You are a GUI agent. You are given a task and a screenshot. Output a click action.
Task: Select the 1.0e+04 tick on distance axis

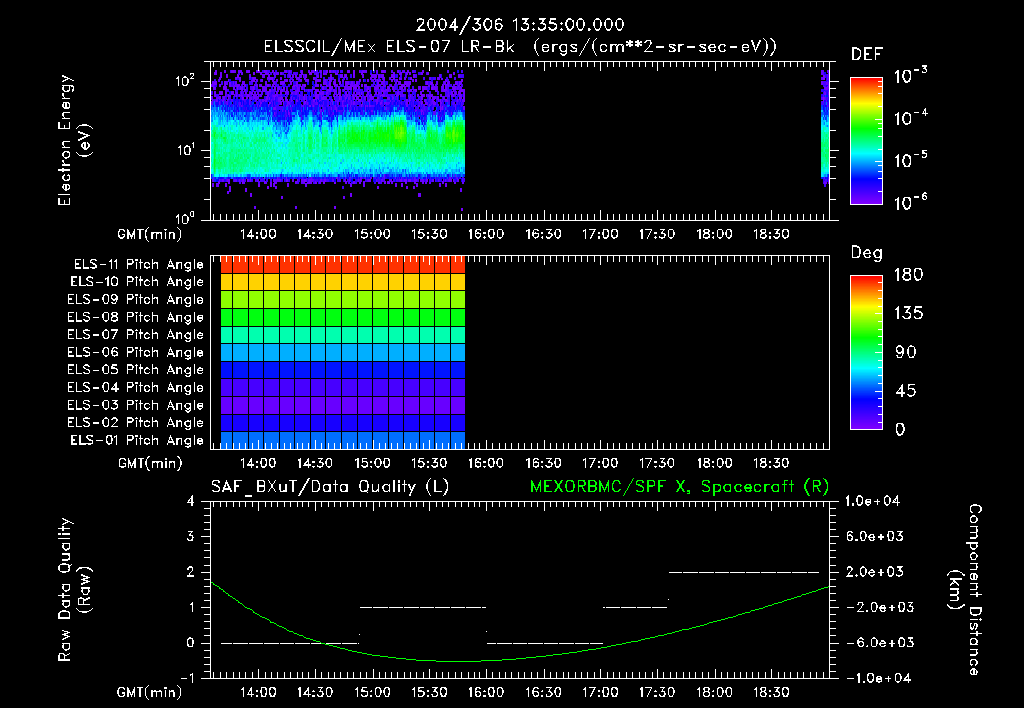pyautogui.click(x=872, y=501)
